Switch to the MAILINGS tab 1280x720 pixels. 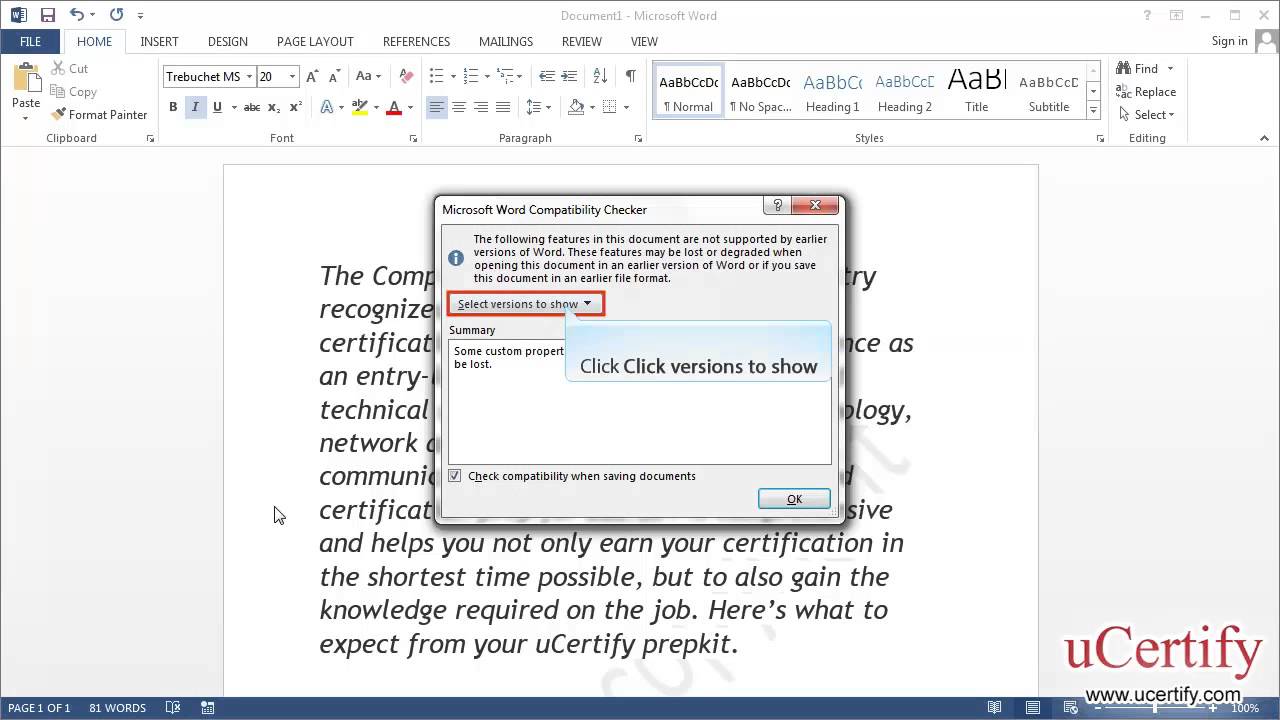506,41
